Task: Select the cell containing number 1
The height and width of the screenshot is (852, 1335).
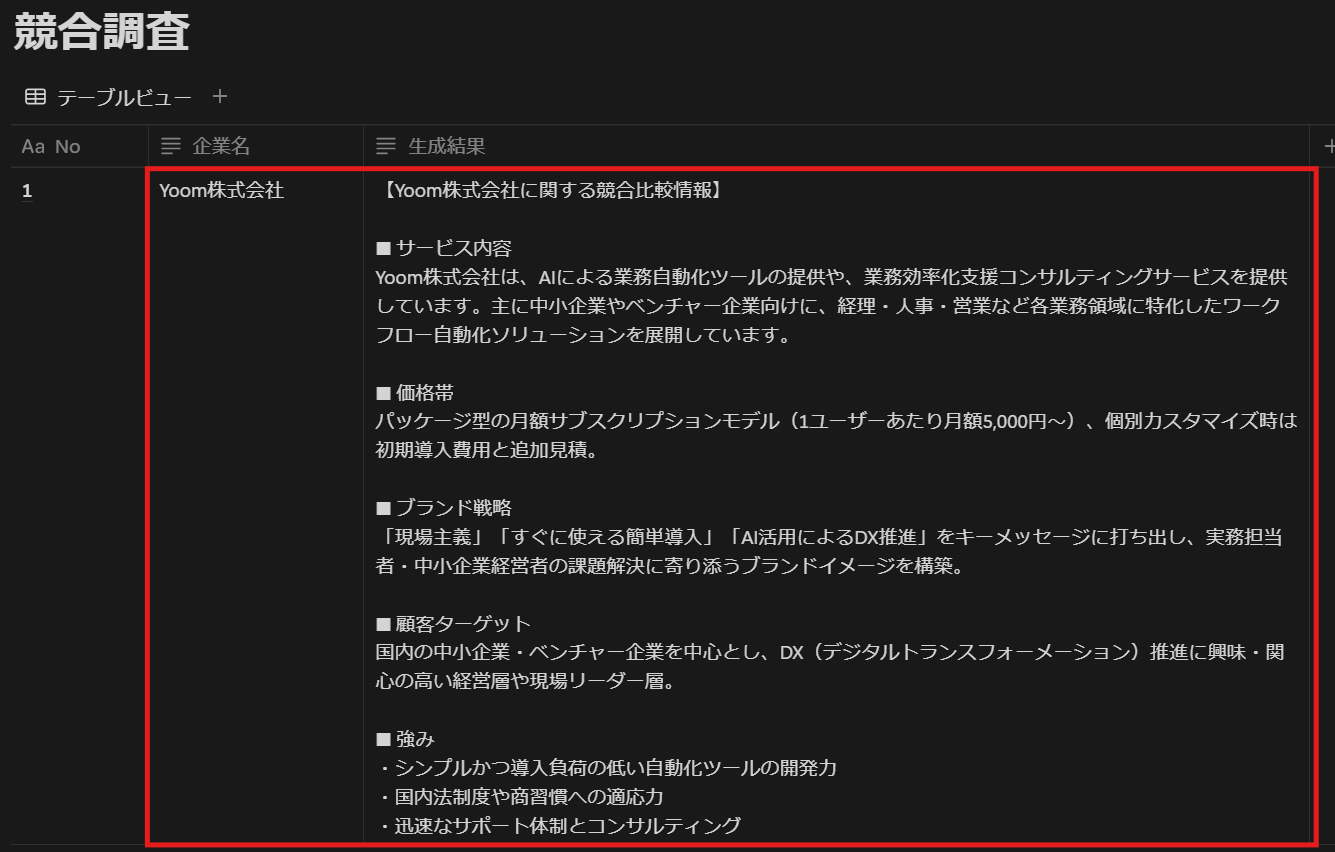Action: point(79,505)
